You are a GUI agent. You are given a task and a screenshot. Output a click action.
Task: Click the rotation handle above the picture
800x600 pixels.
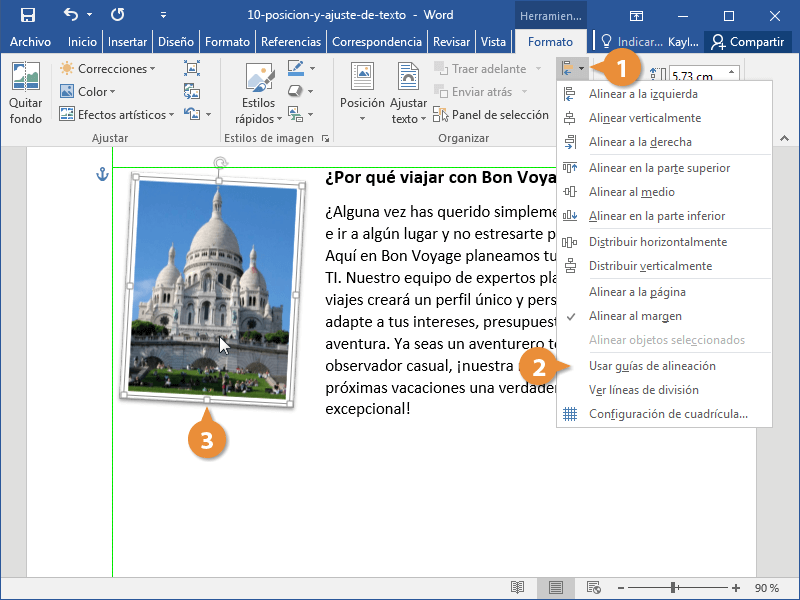pos(220,162)
